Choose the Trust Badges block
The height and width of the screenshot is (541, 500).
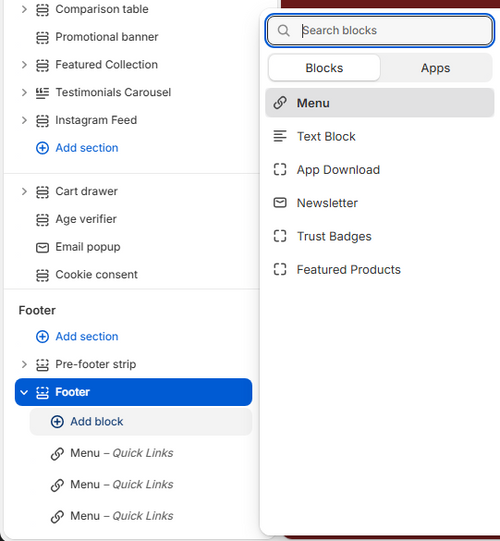[x=380, y=236]
